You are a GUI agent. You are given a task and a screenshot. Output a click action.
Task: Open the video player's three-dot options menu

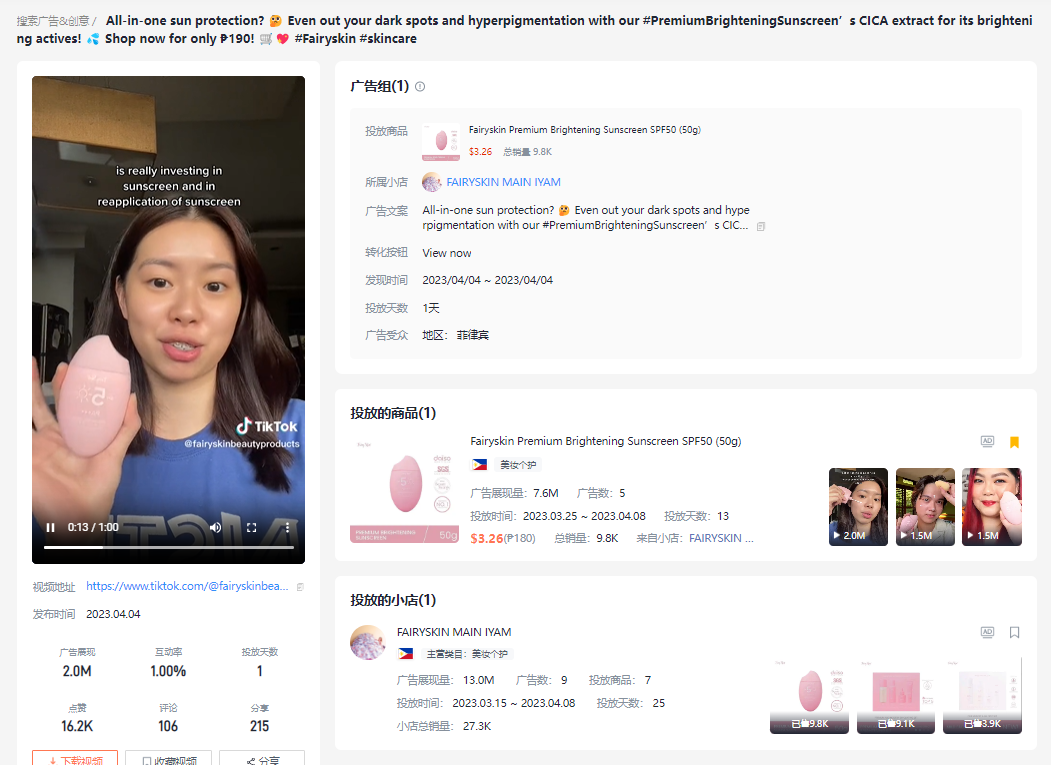287,527
